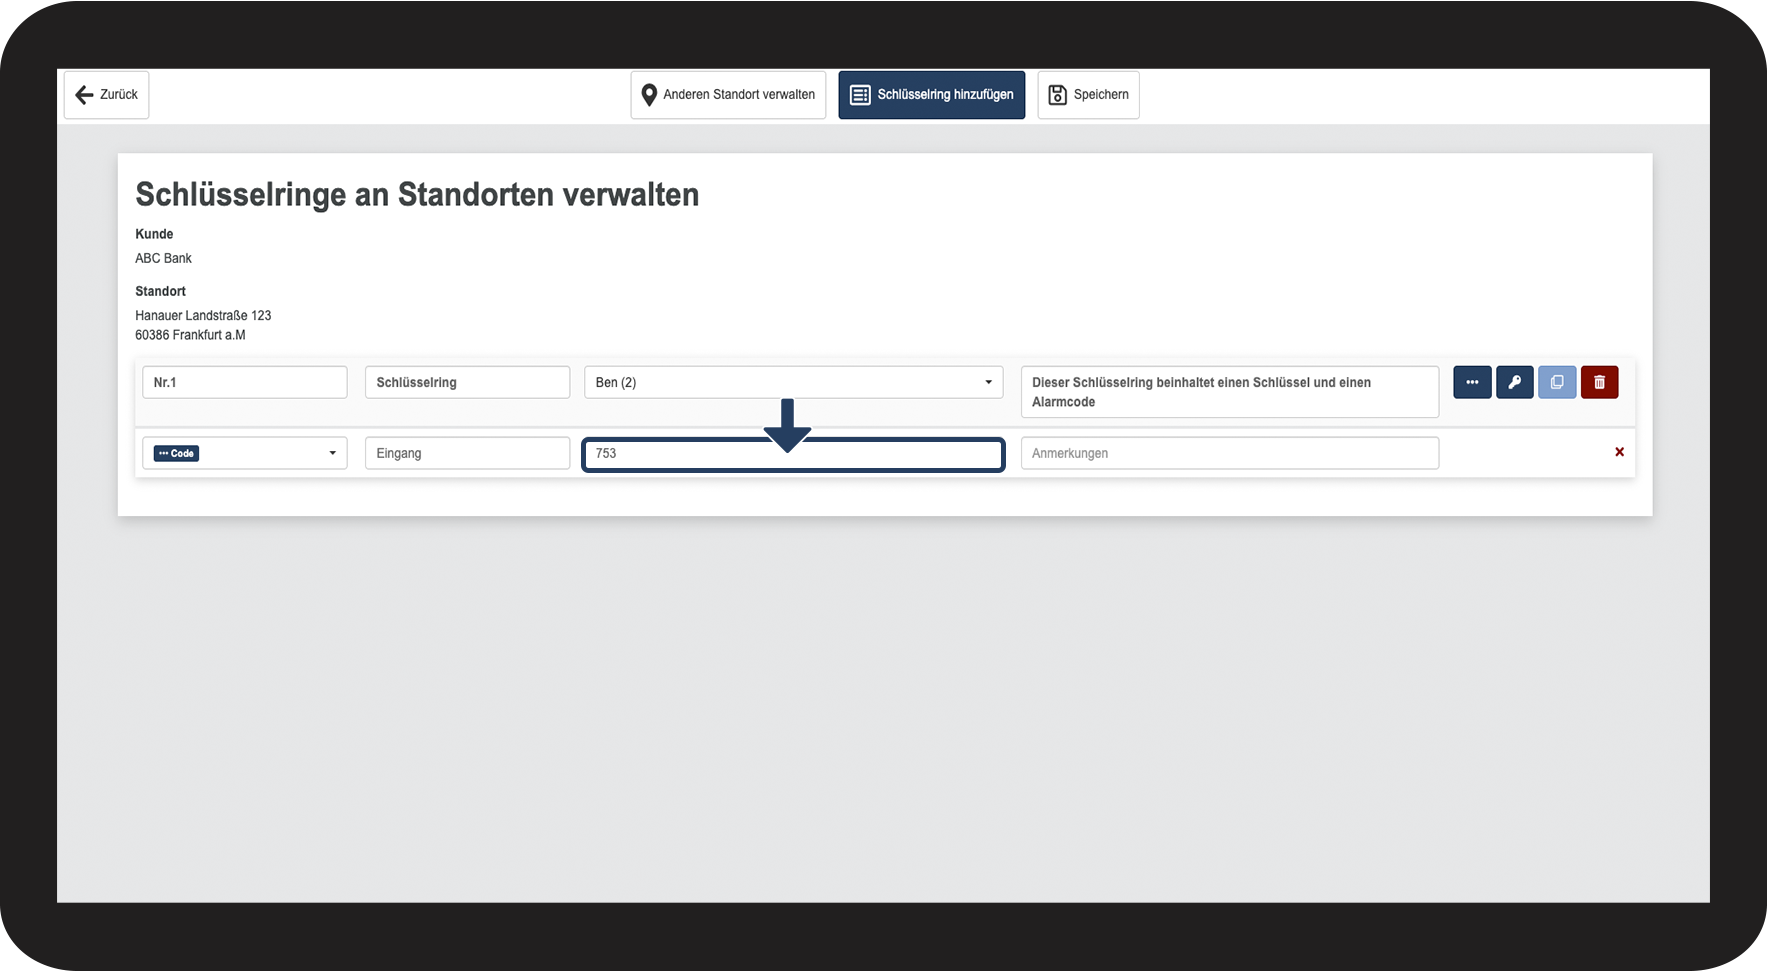The width and height of the screenshot is (1767, 971).
Task: Click the three-dots code button
Action: (1472, 382)
